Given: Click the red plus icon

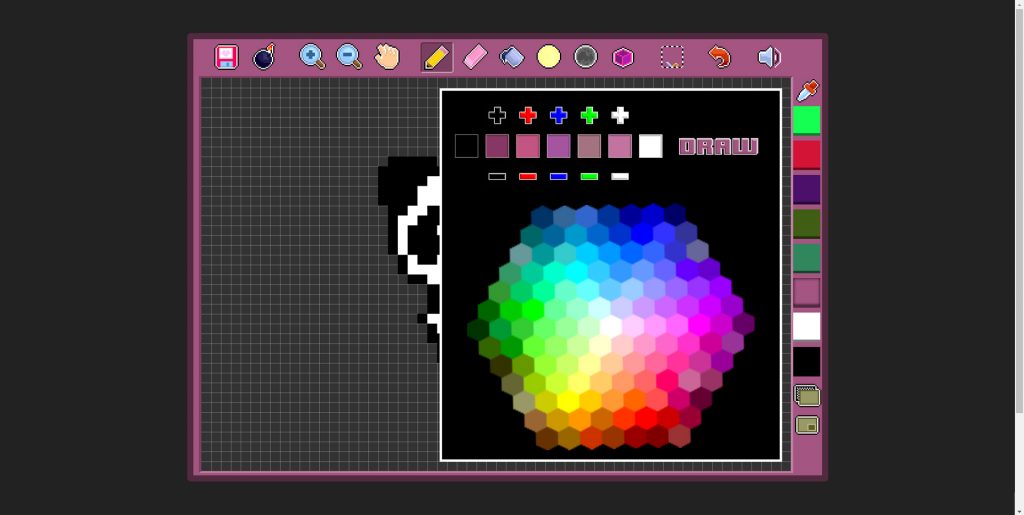Looking at the screenshot, I should coord(528,116).
